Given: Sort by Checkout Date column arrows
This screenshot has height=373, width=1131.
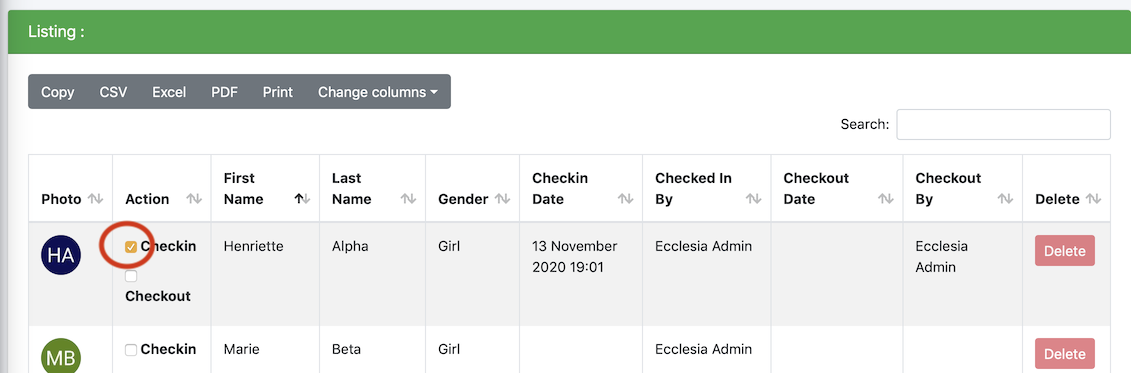Looking at the screenshot, I should (886, 199).
